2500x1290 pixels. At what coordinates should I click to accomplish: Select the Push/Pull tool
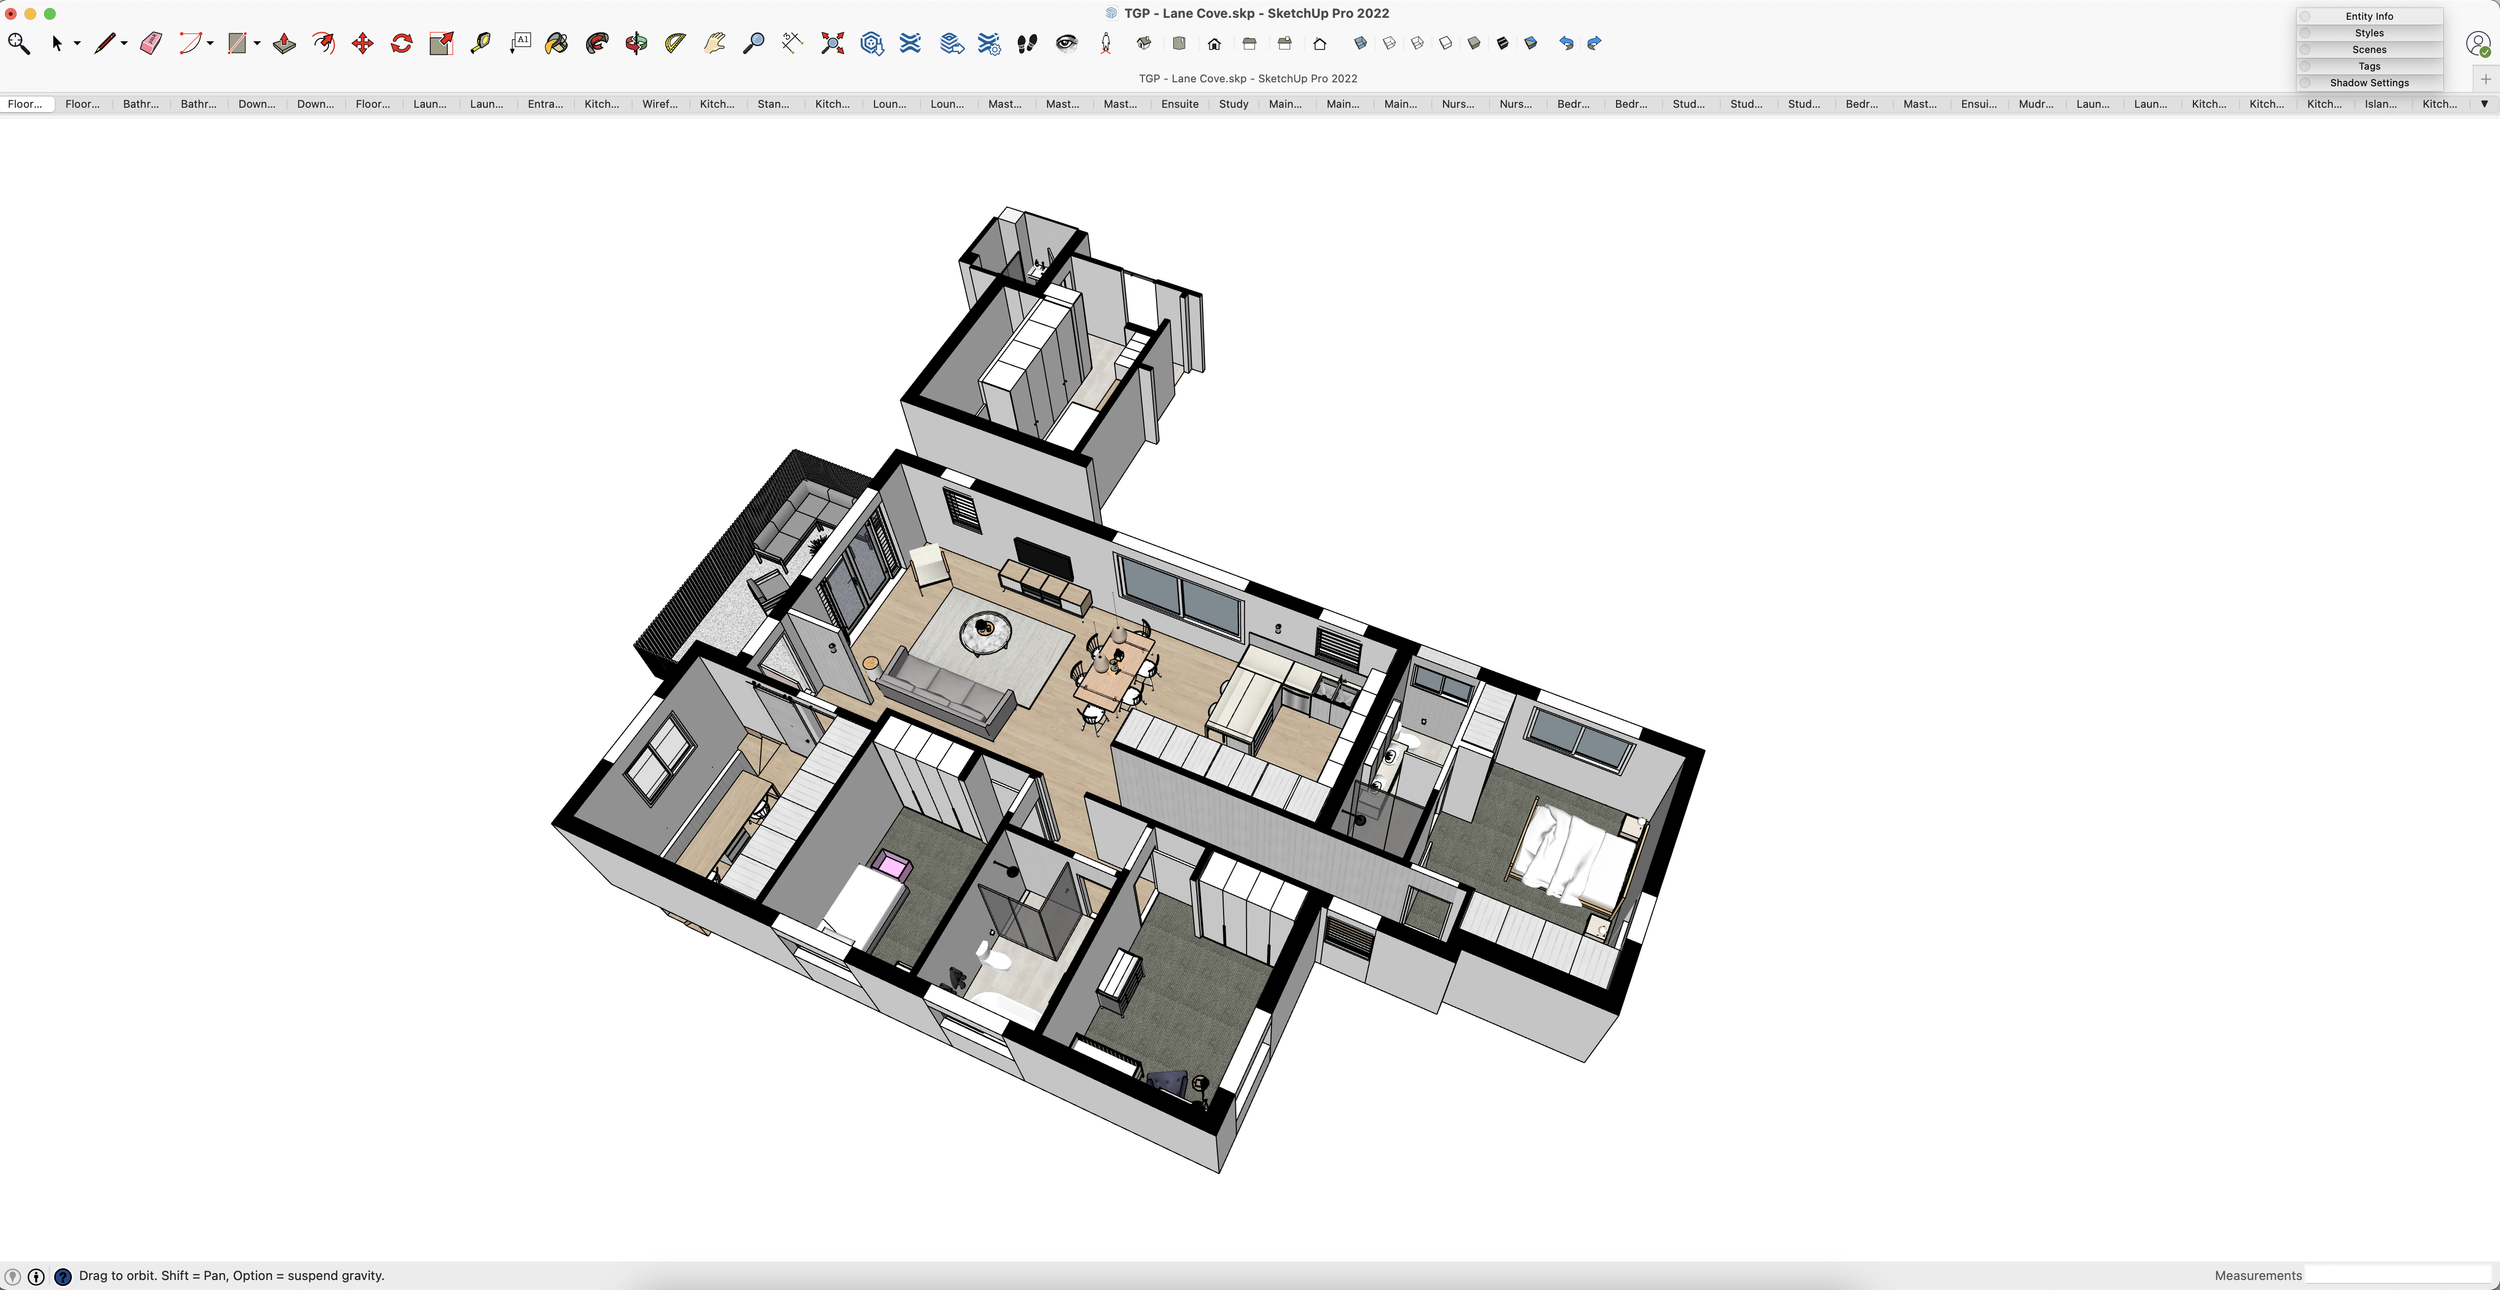pos(284,43)
